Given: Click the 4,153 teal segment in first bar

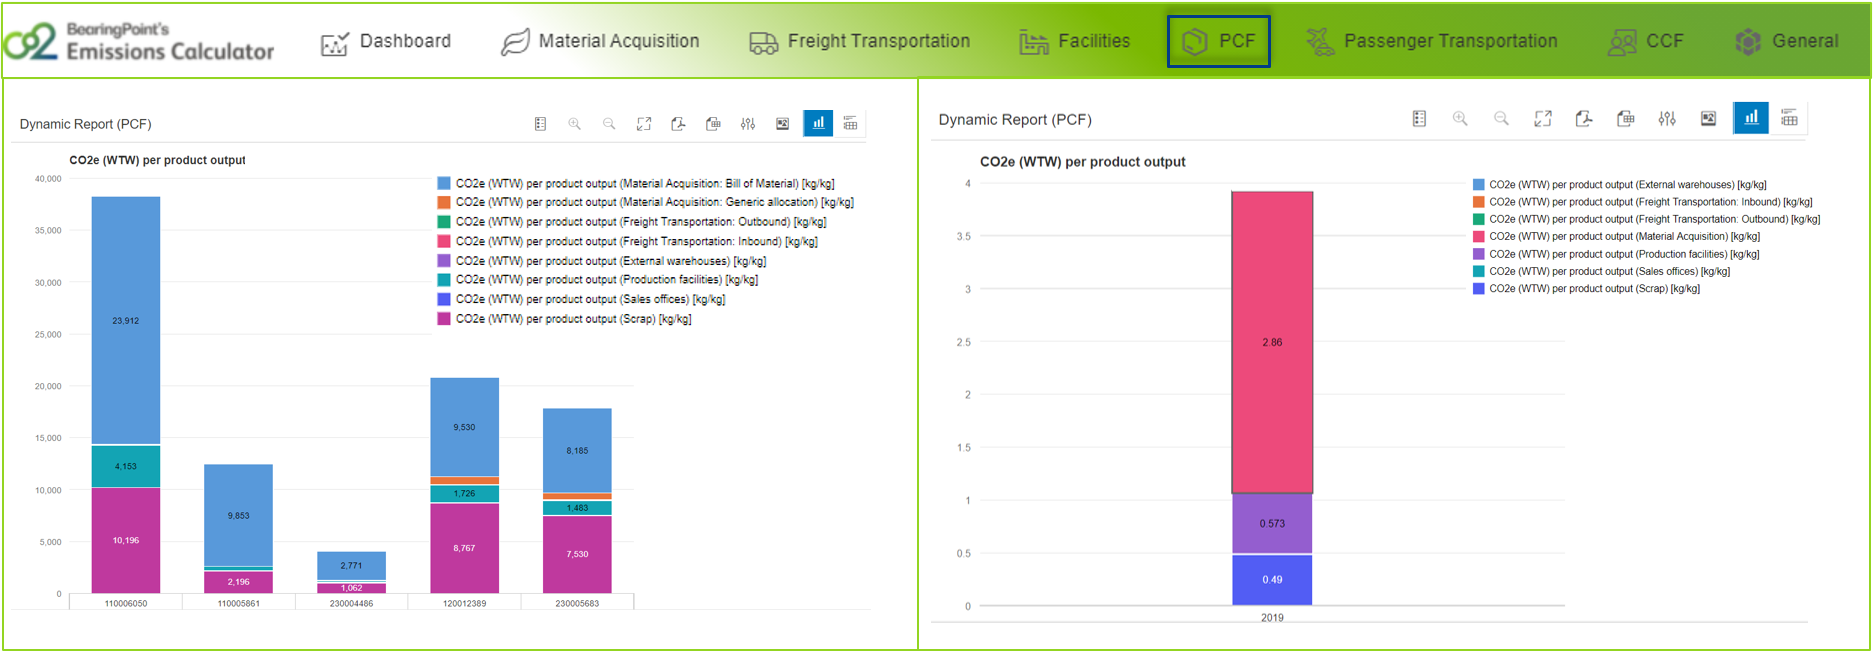Looking at the screenshot, I should point(126,466).
